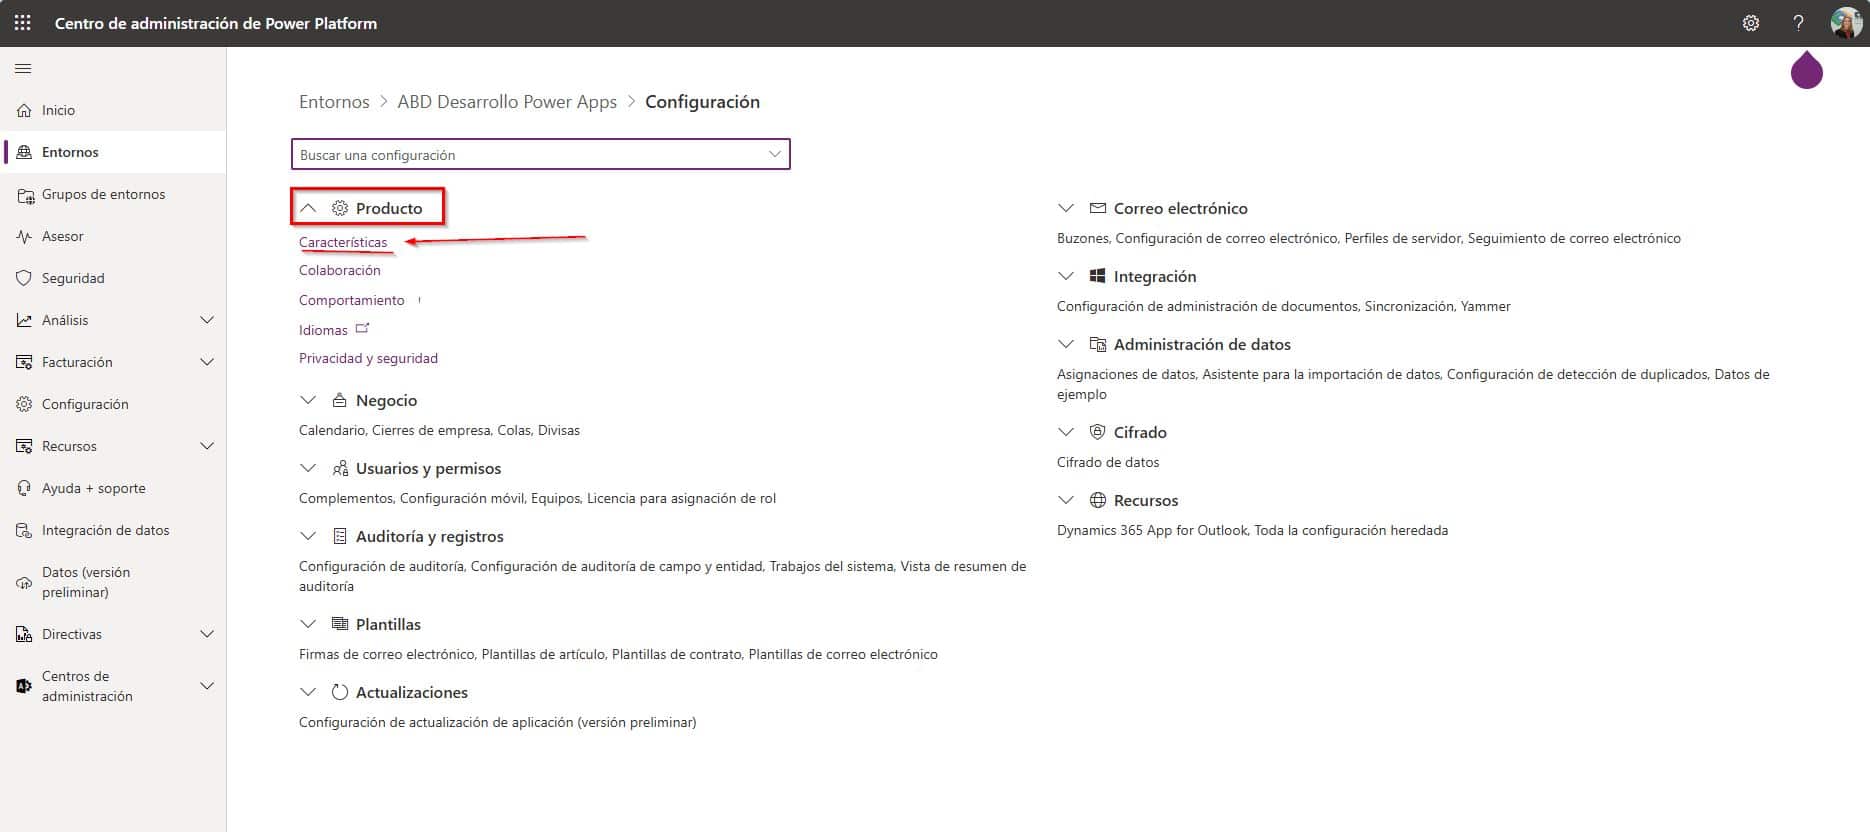This screenshot has height=832, width=1870.
Task: Click Idiomas external link icon
Action: [x=362, y=328]
